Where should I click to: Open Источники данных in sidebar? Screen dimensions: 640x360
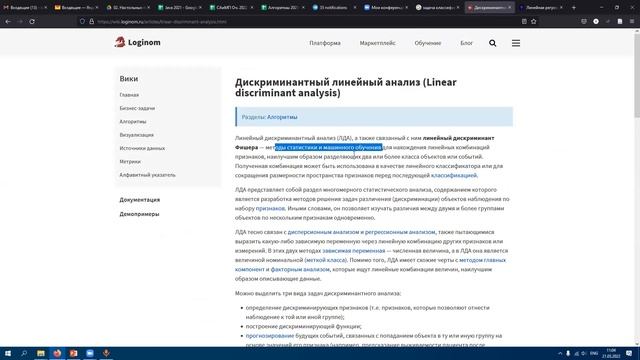142,148
